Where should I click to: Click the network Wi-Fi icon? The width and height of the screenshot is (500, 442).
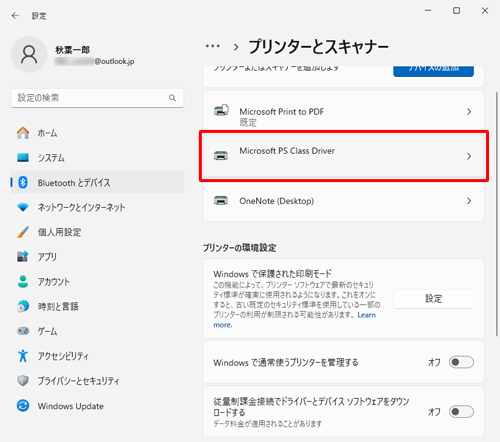click(x=23, y=207)
